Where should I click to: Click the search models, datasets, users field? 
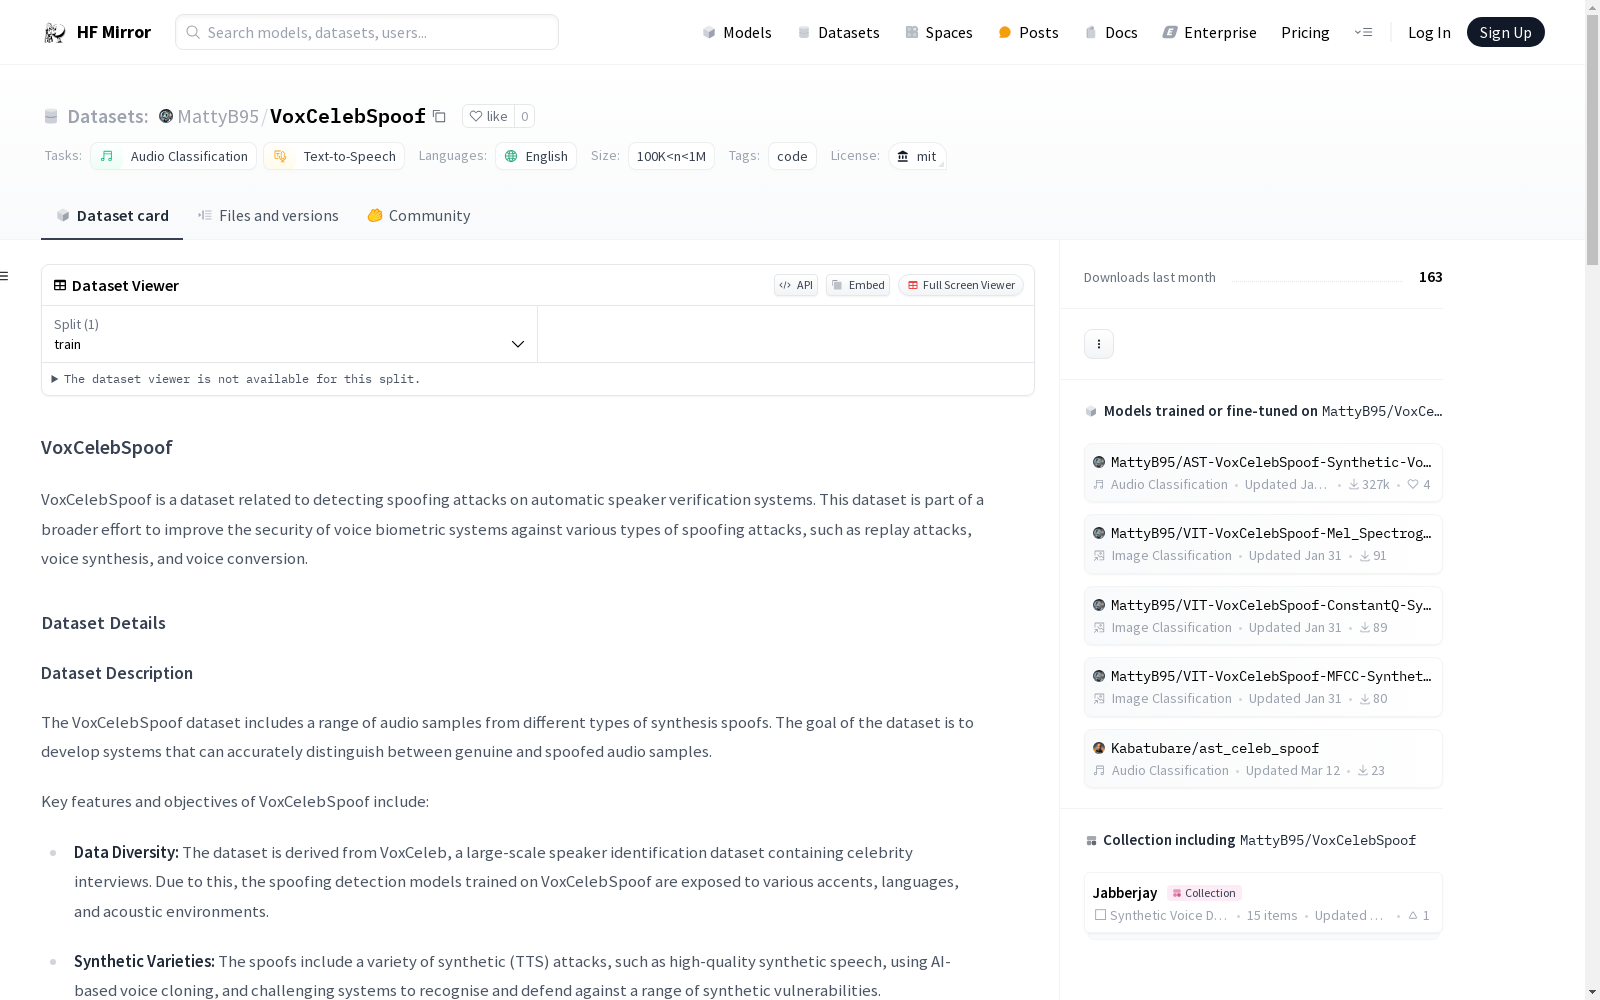[x=367, y=32]
